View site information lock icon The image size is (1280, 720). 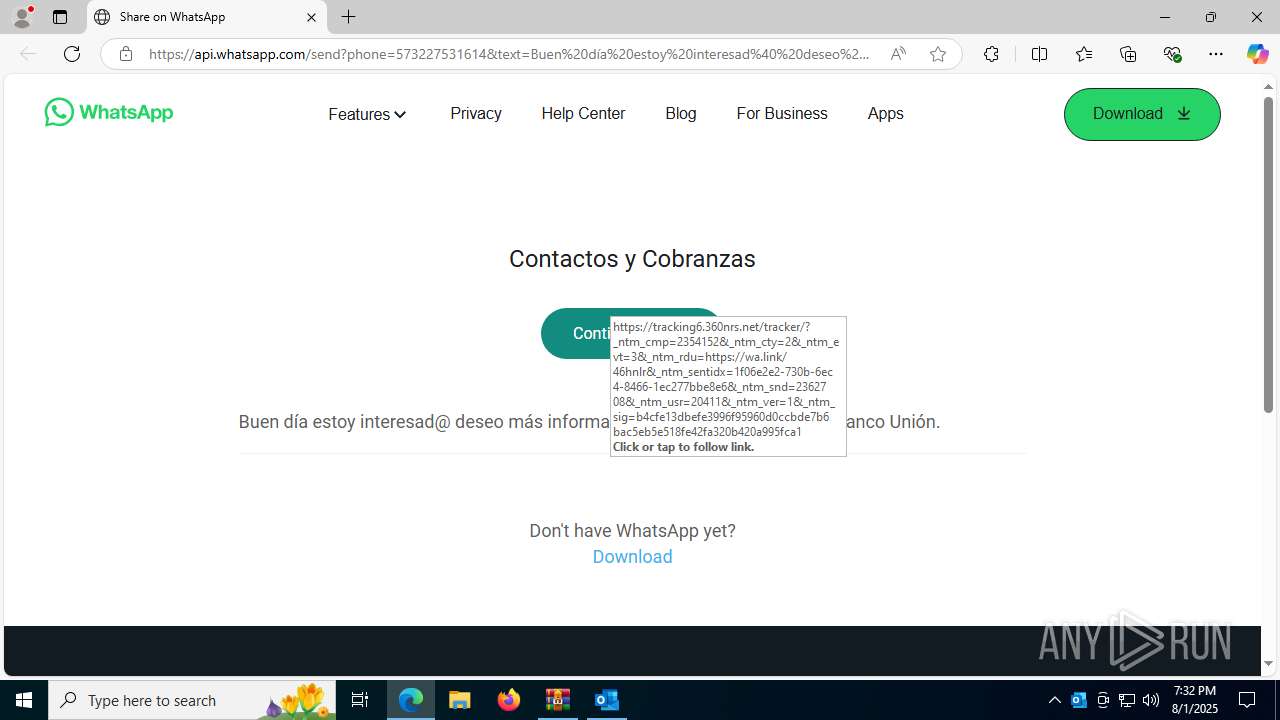click(x=125, y=54)
